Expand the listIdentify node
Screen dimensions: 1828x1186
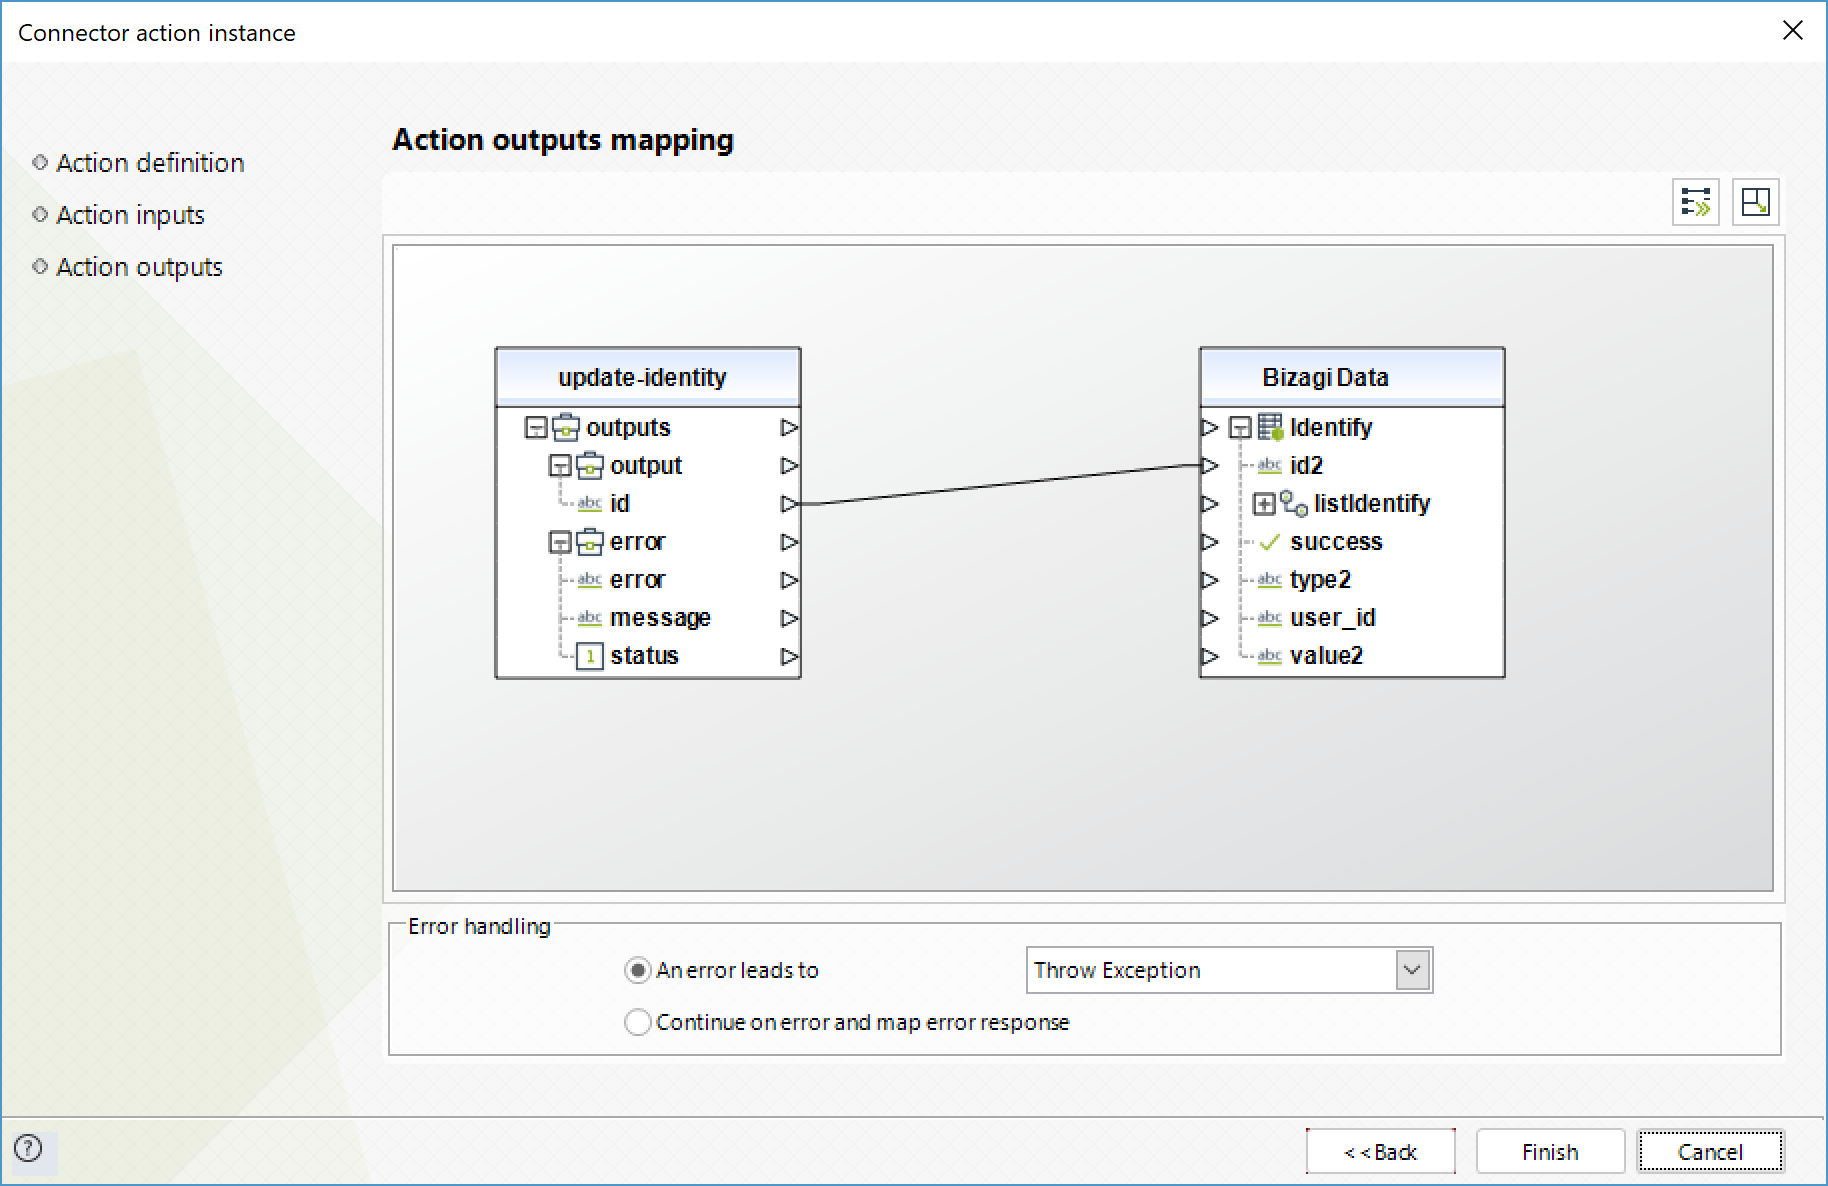click(1264, 504)
